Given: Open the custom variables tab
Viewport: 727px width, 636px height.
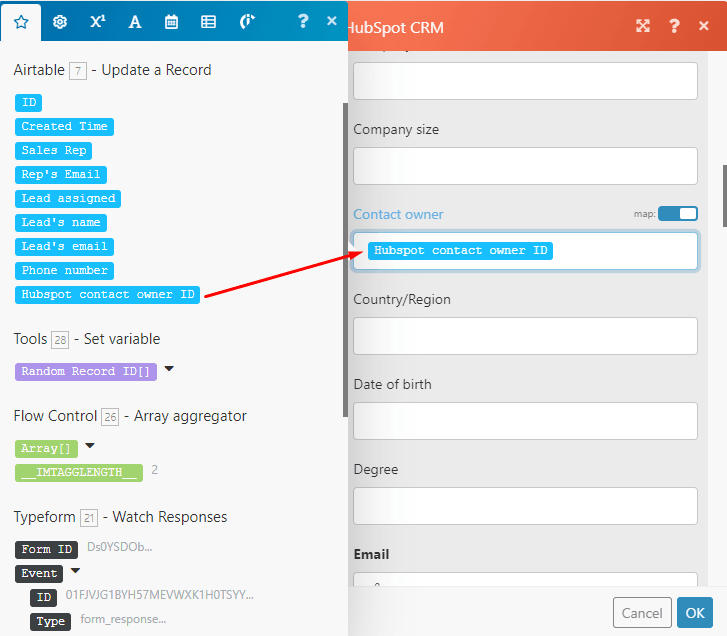Looking at the screenshot, I should pyautogui.click(x=246, y=21).
